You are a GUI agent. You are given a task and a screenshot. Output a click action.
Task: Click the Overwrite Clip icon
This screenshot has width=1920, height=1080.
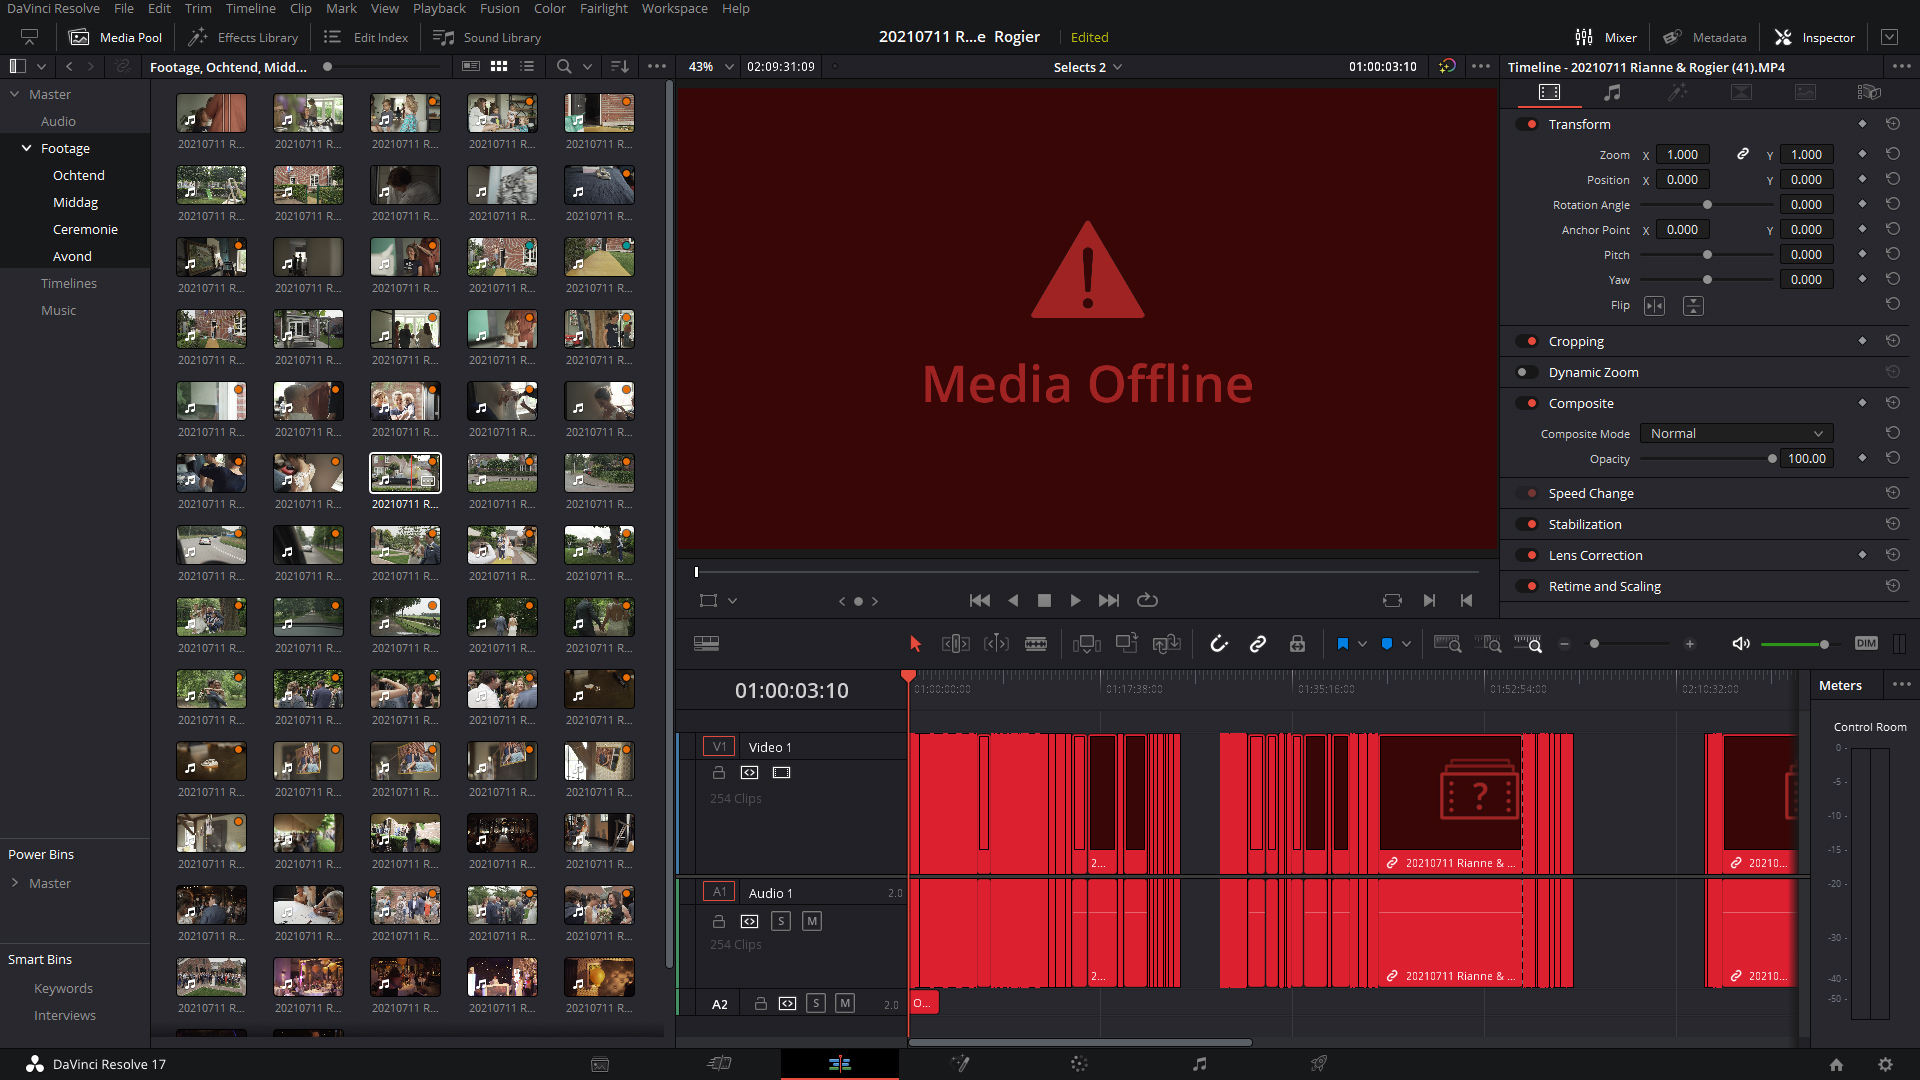pos(1127,644)
